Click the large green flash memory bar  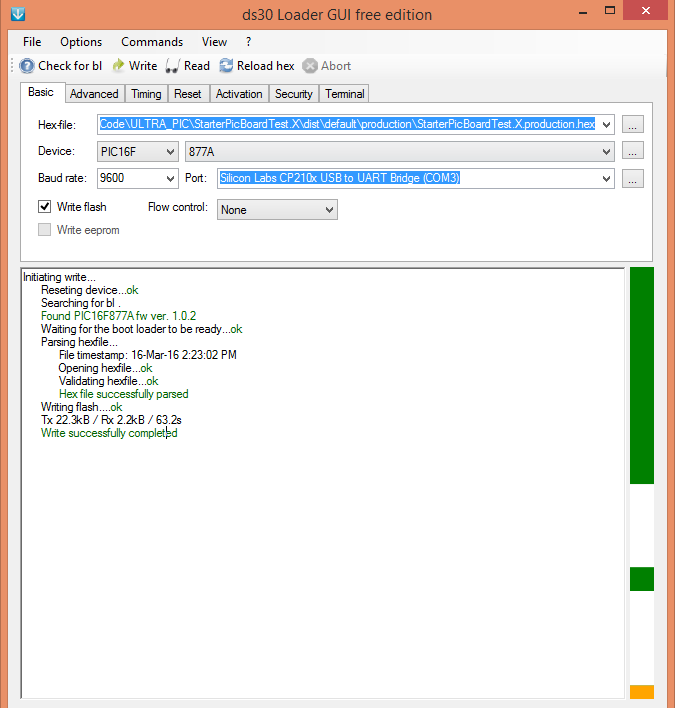[642, 375]
